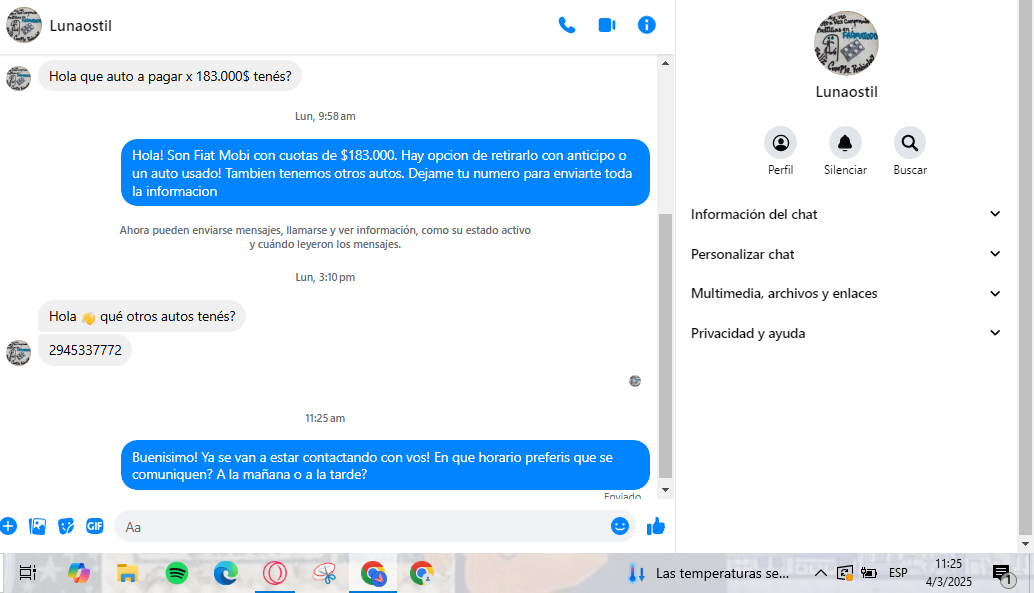
Task: Silenciar notifications with the bell icon
Action: 845,142
